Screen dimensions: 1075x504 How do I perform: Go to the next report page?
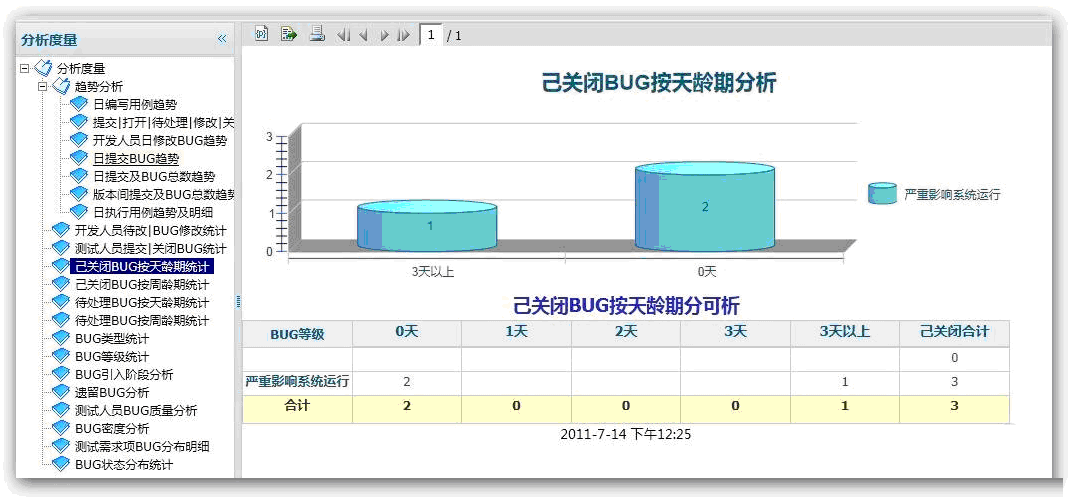click(384, 34)
